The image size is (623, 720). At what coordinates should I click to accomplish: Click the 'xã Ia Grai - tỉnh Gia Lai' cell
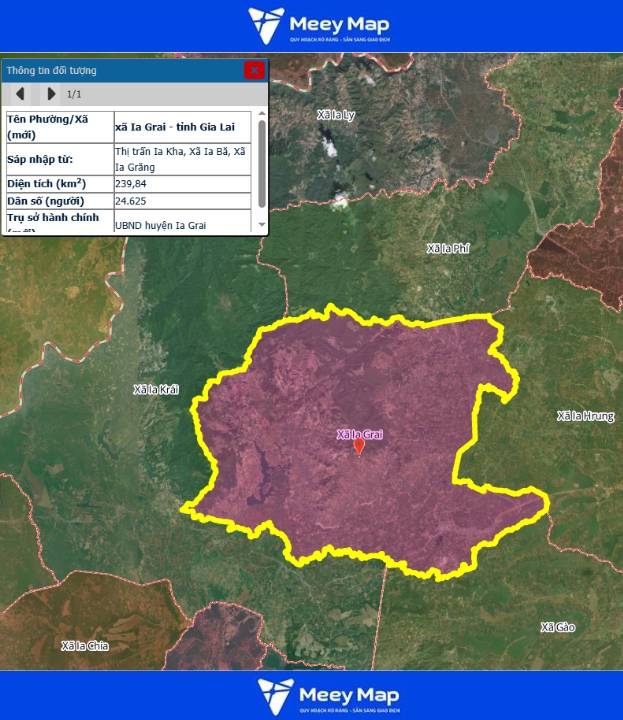pos(182,127)
